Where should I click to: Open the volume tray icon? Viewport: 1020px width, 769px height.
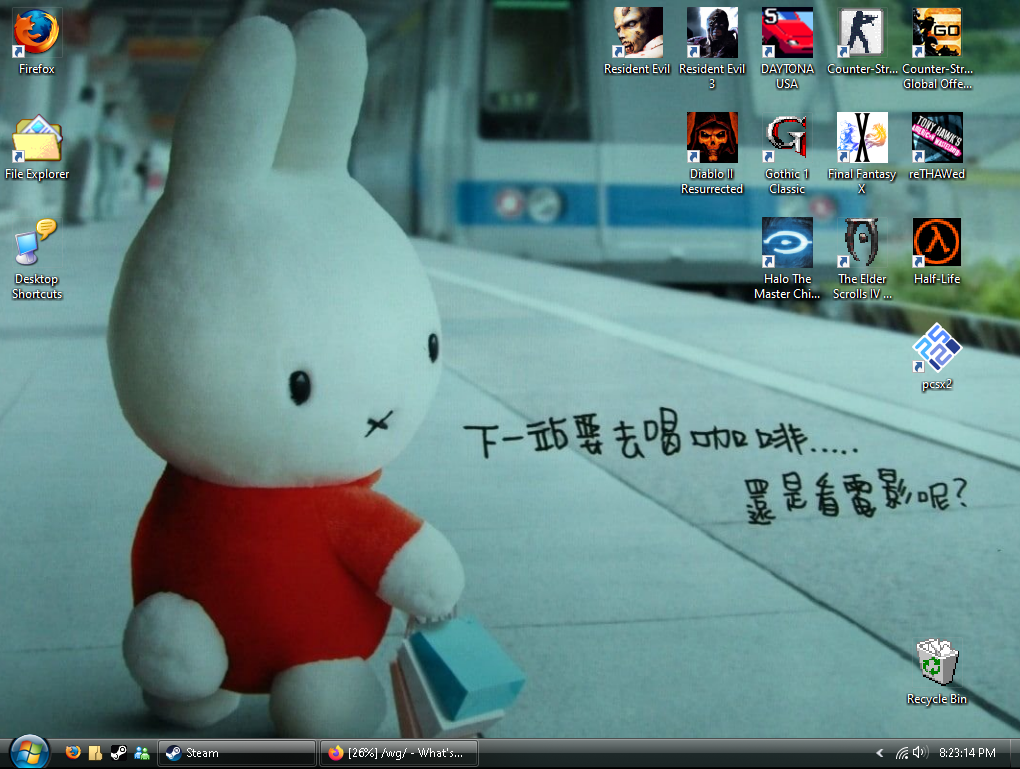point(919,753)
